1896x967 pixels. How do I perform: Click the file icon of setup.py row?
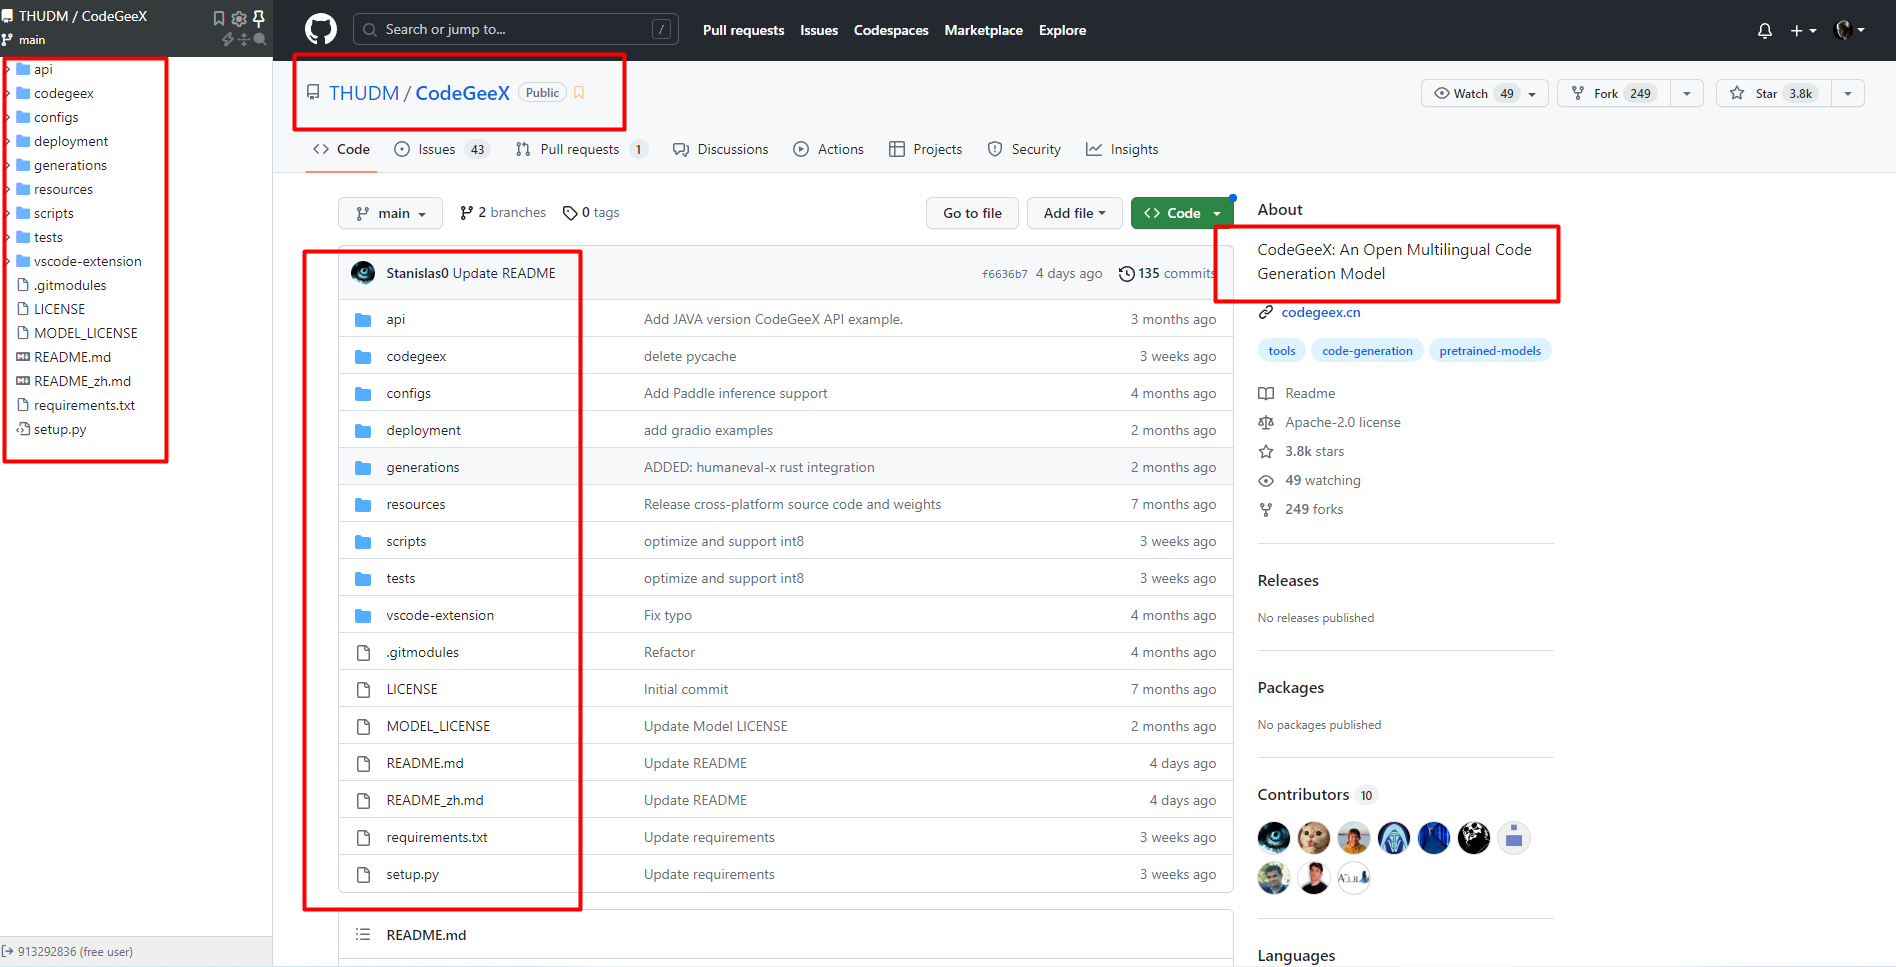point(364,874)
